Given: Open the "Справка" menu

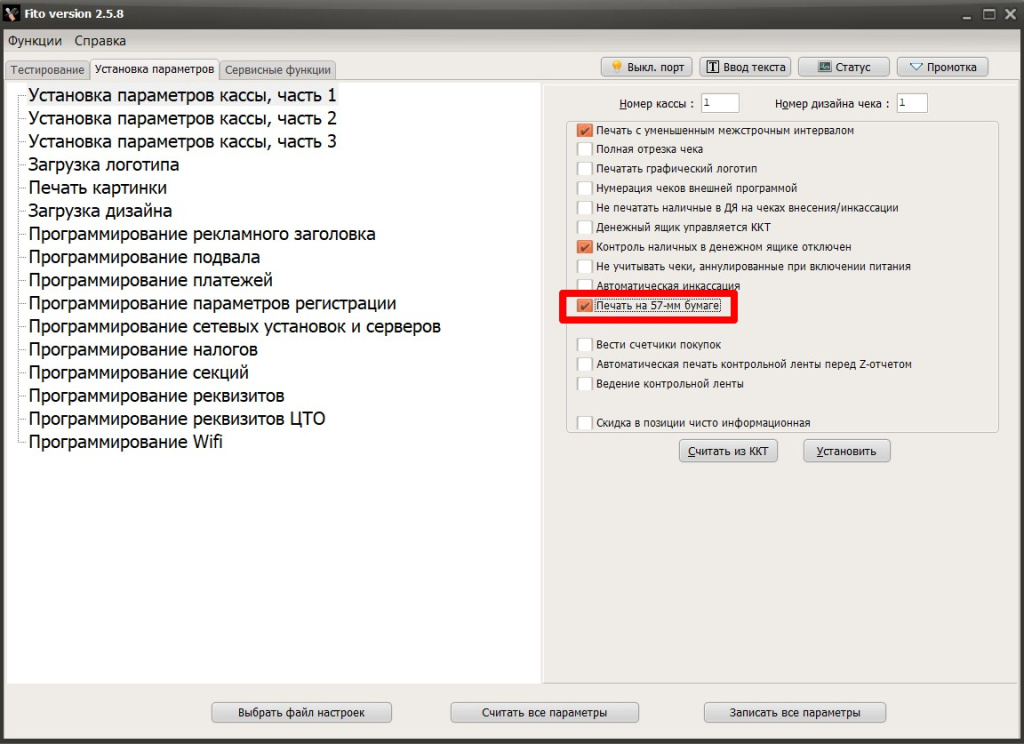Looking at the screenshot, I should (x=100, y=41).
